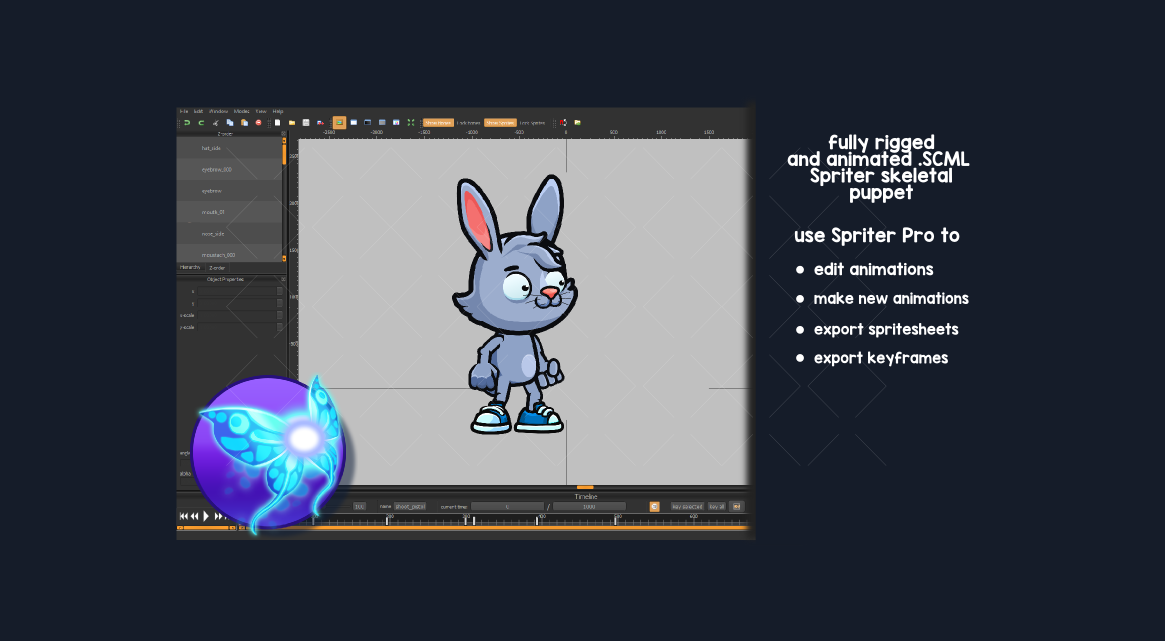Click the Copy icon in the toolbar
This screenshot has height=641, width=1165.
(230, 123)
